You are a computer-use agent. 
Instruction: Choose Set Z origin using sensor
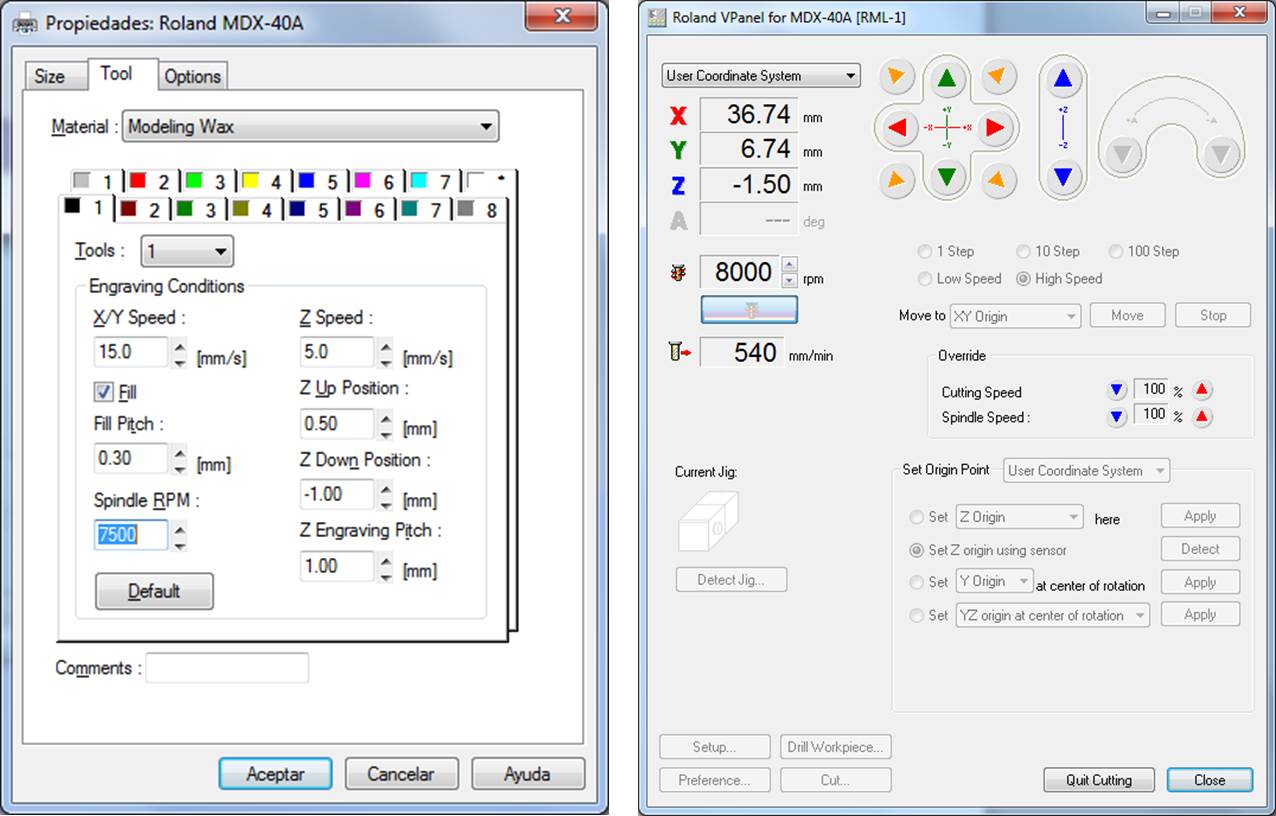tap(916, 550)
